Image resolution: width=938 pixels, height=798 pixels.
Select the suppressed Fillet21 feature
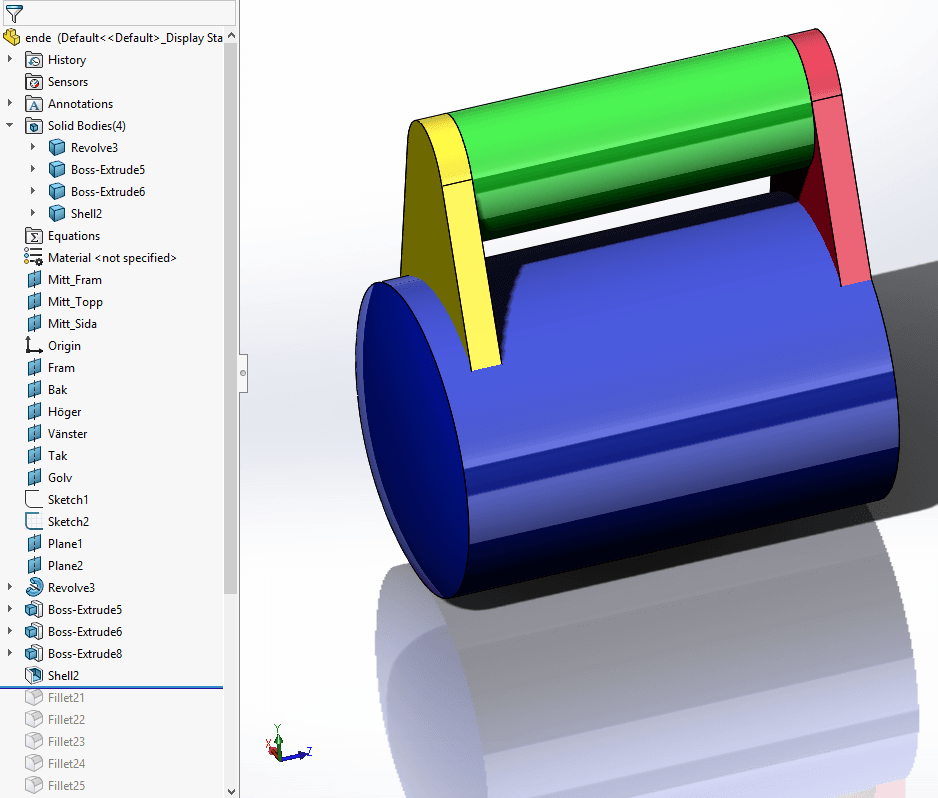click(66, 698)
